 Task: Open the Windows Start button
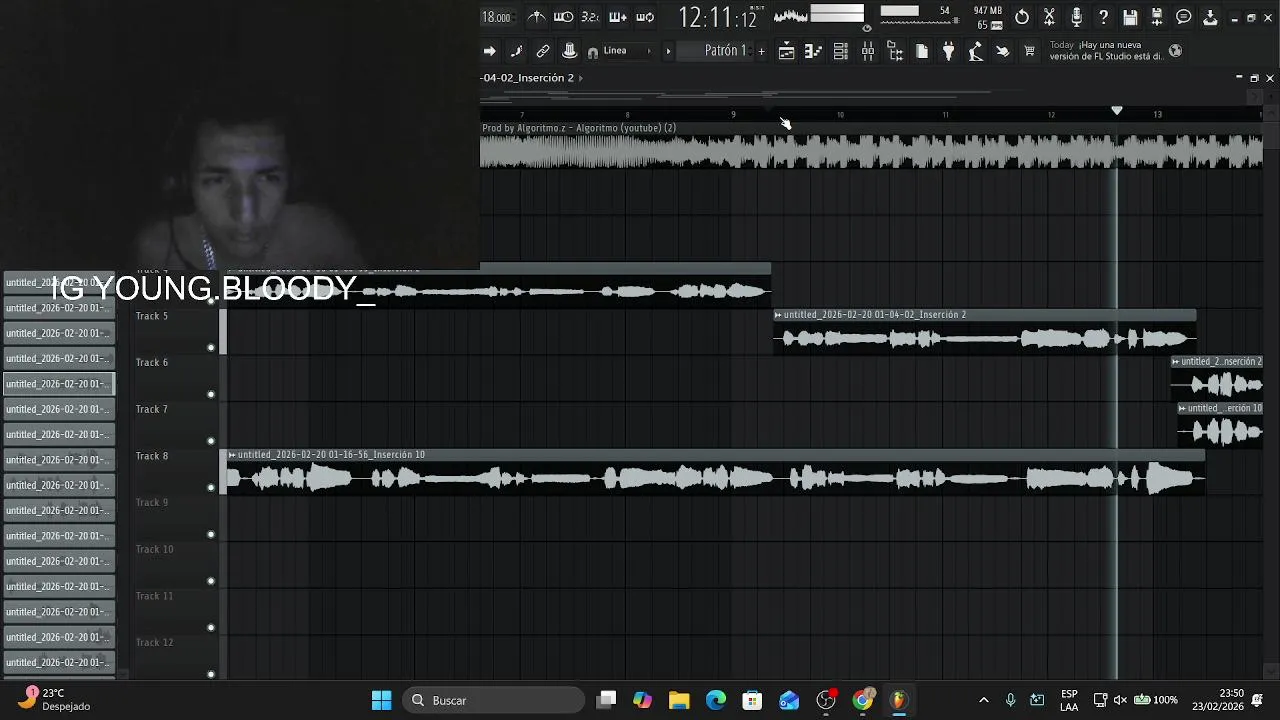coord(381,700)
